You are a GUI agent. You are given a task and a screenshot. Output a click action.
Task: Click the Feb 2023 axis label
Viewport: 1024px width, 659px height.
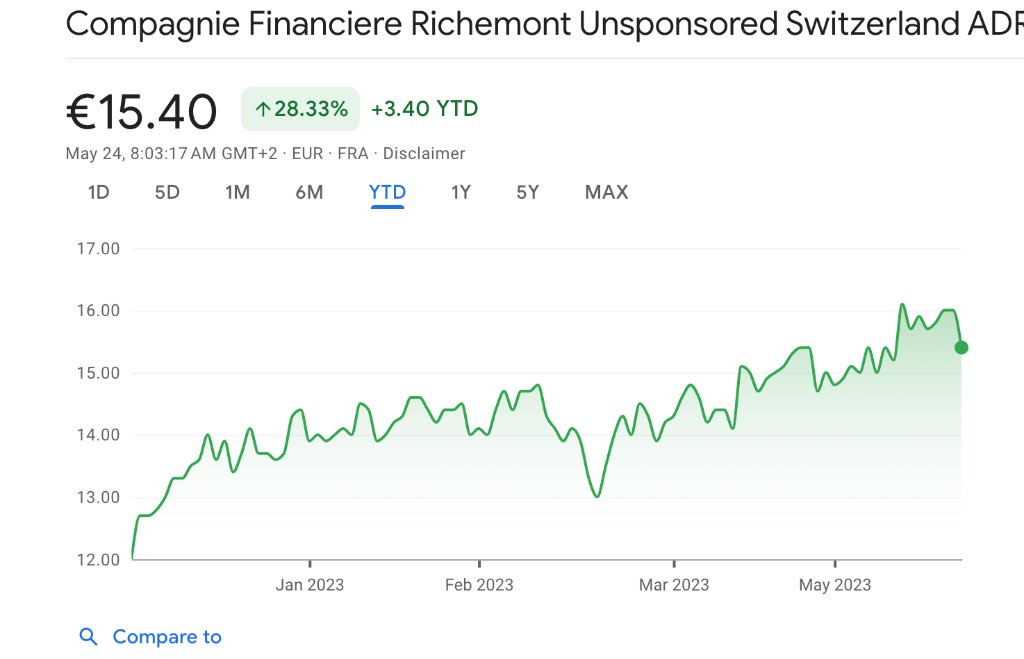coord(479,585)
